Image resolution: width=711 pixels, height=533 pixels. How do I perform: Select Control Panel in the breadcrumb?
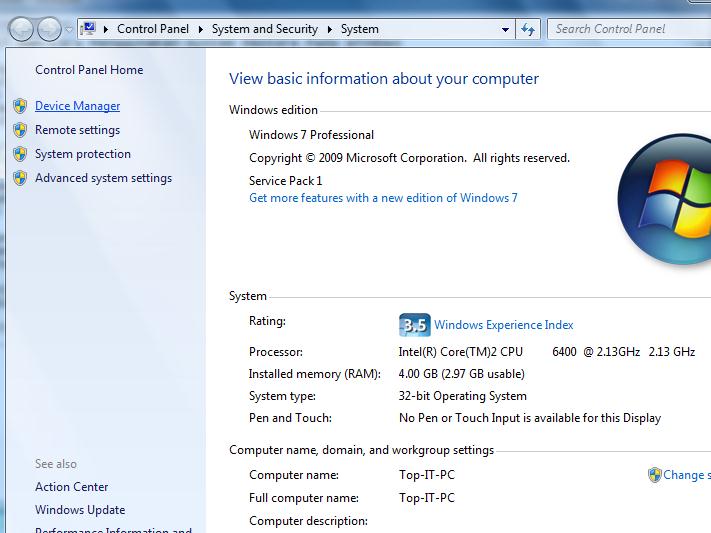[x=153, y=29]
